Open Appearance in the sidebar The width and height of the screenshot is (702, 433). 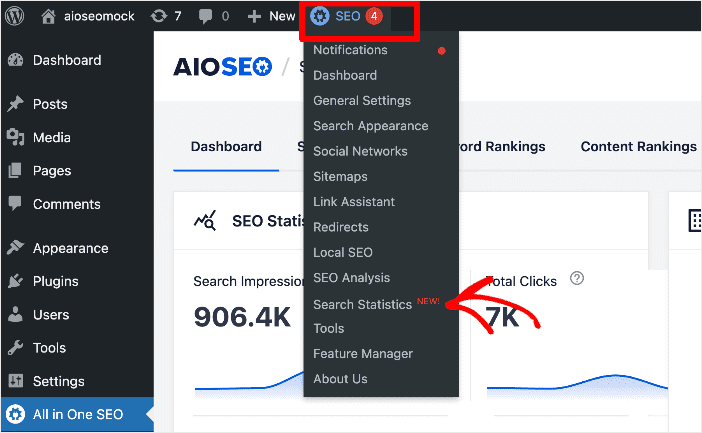click(x=71, y=248)
